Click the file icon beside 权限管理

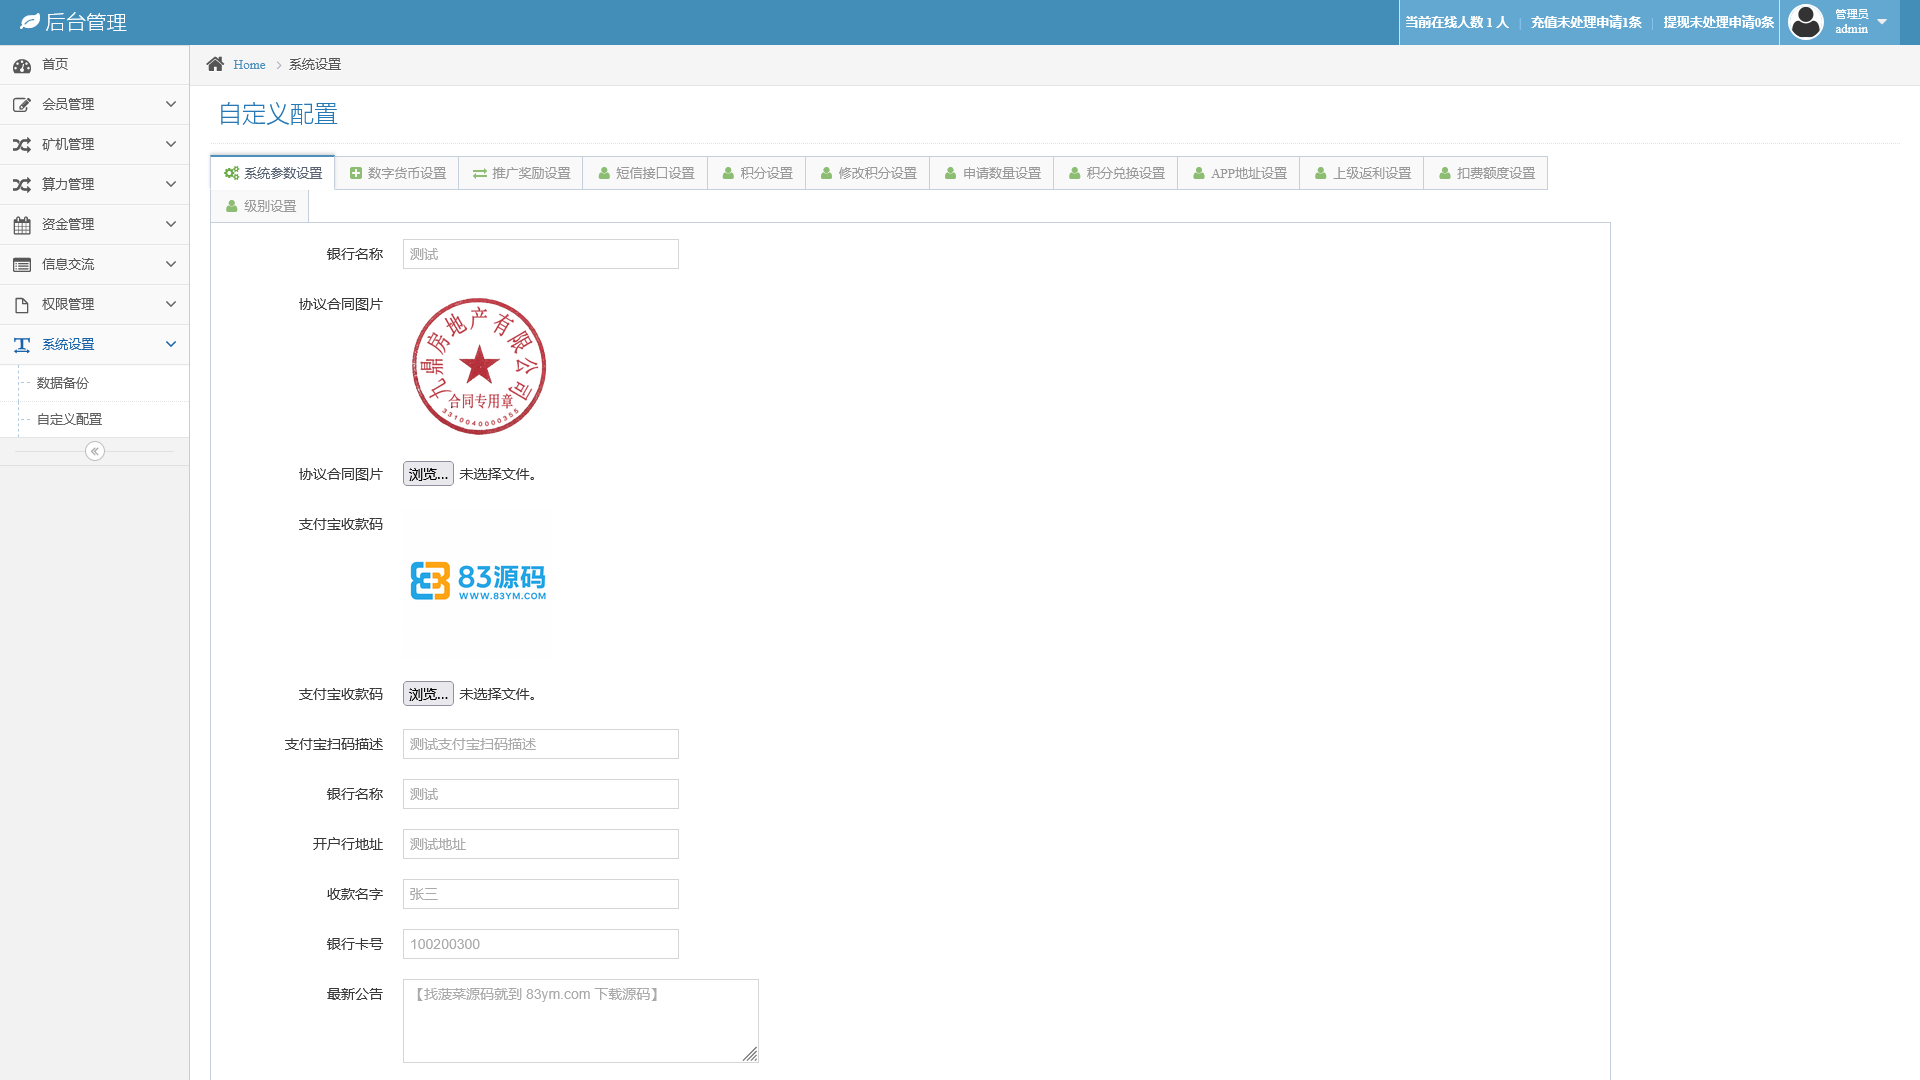22,305
